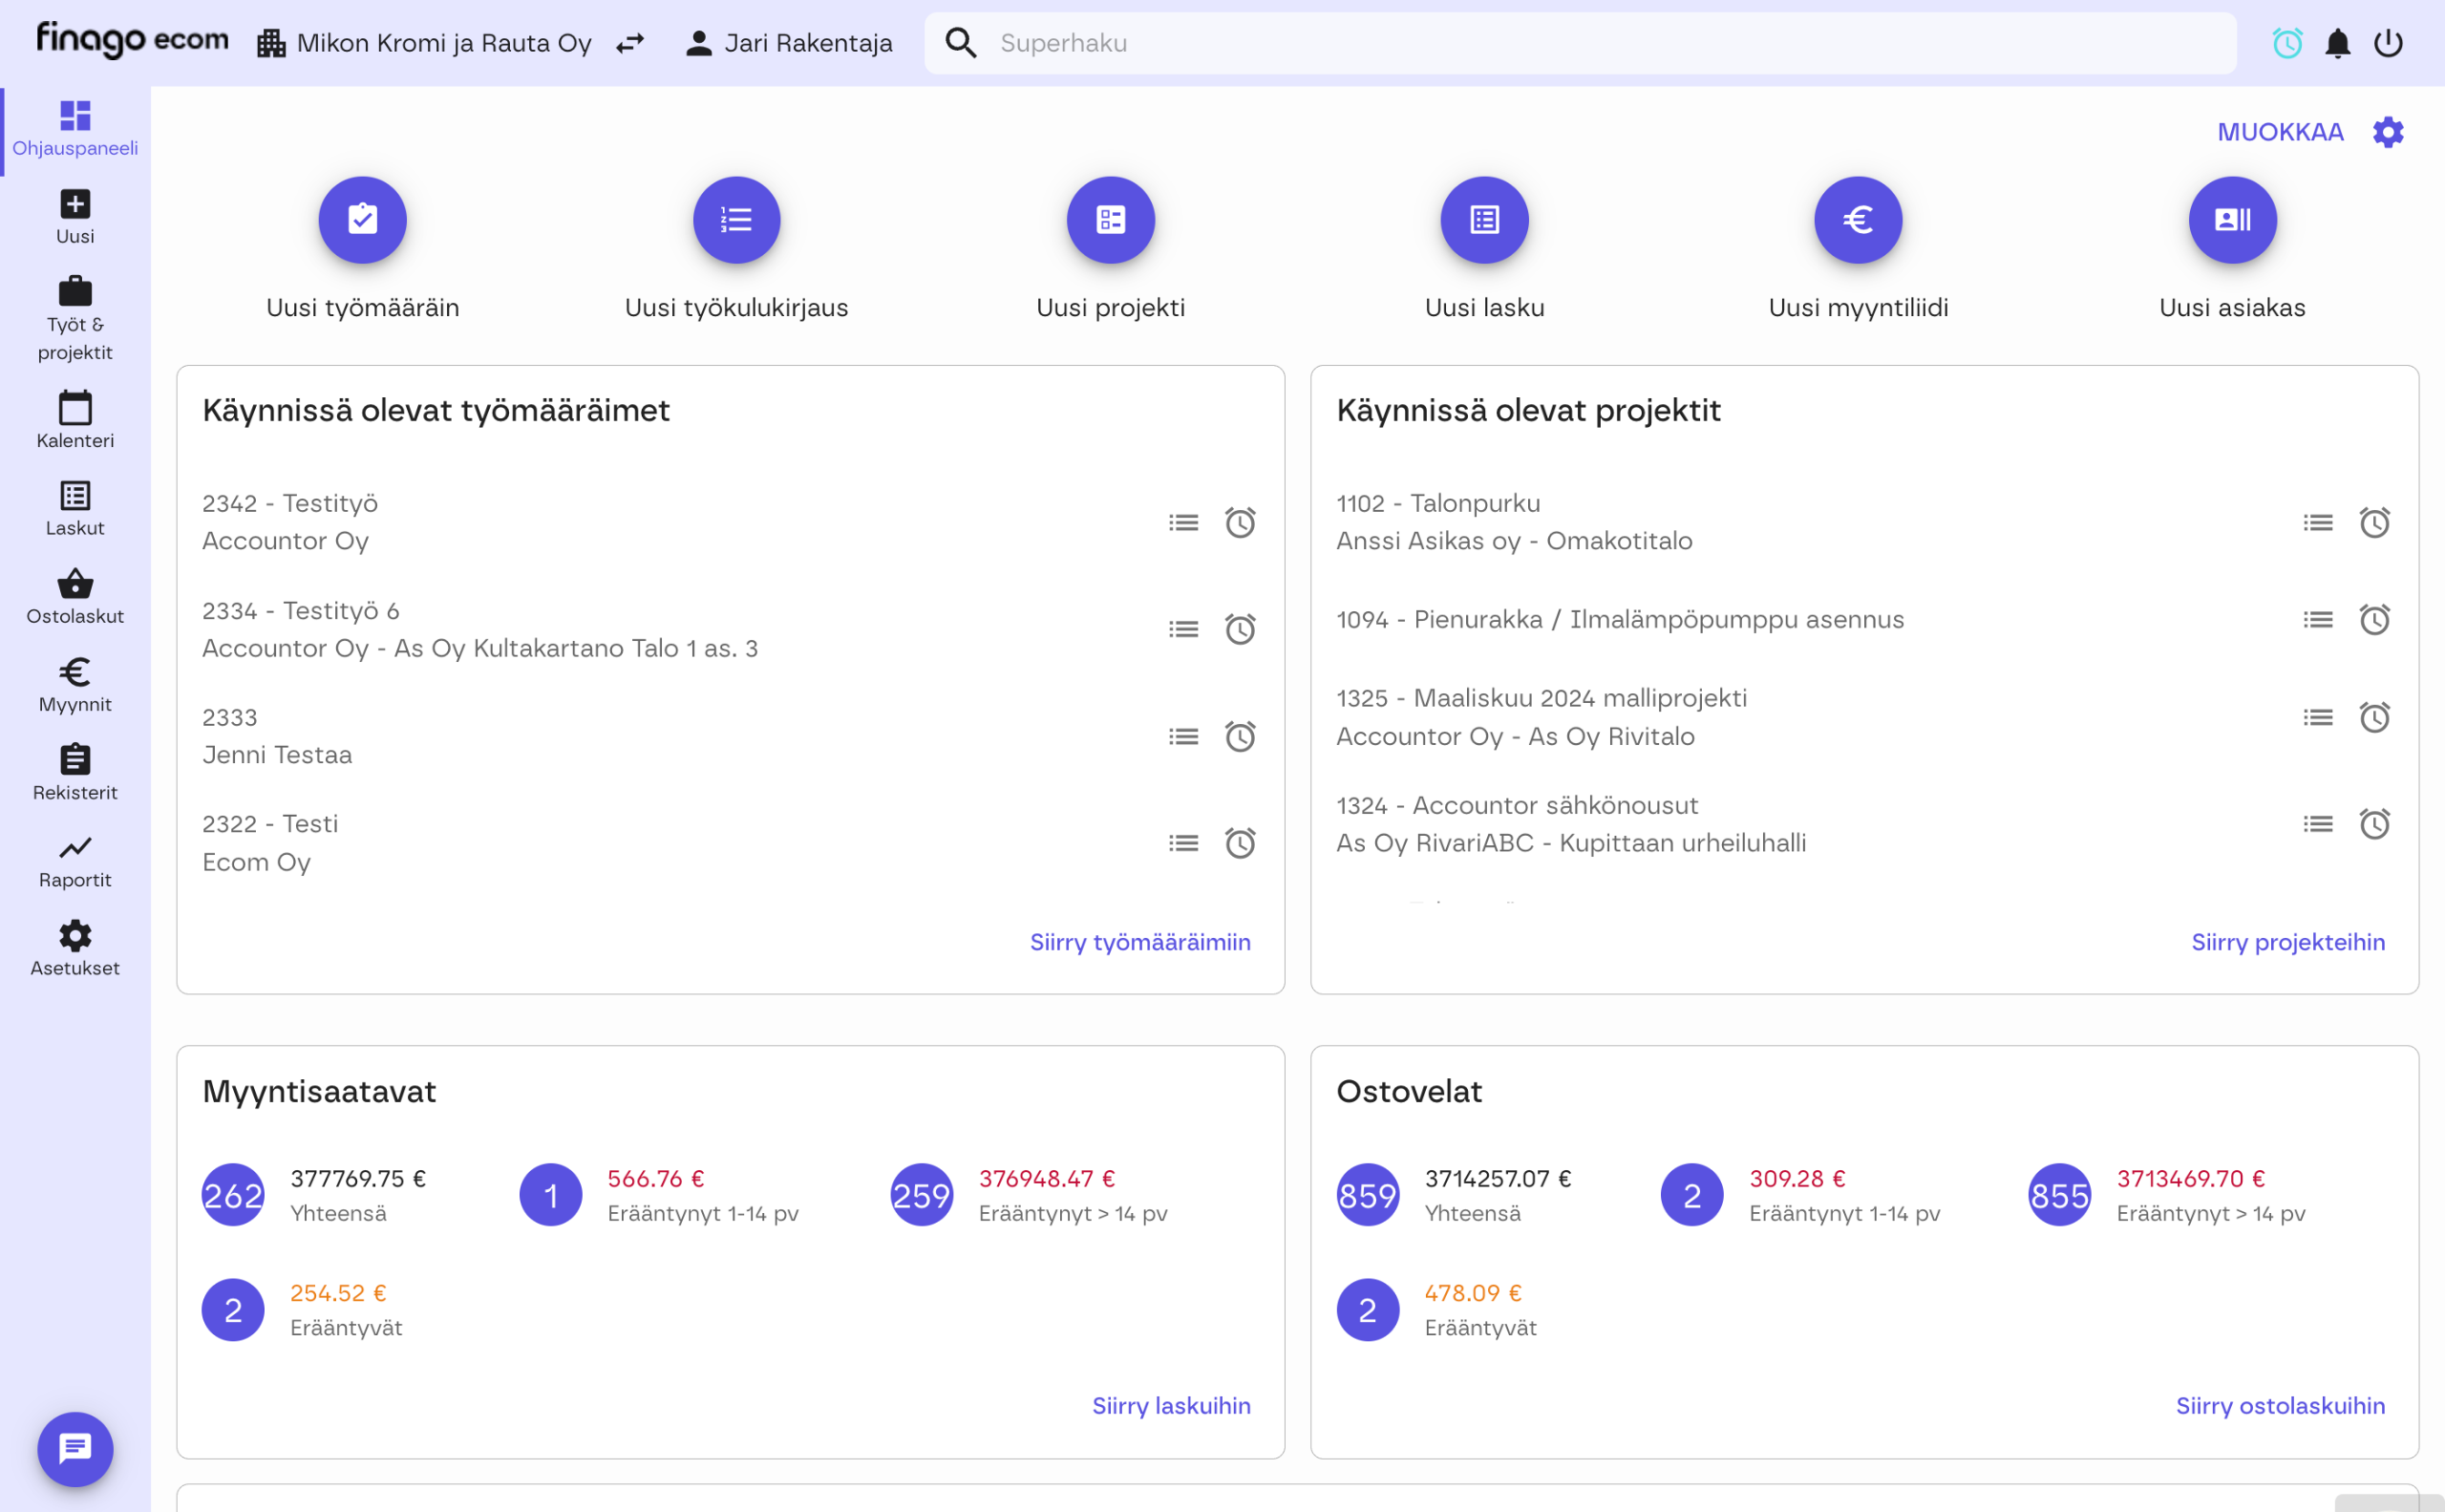Start timer on 2342 Testityö work order
This screenshot has height=1512, width=2445.
1239,522
